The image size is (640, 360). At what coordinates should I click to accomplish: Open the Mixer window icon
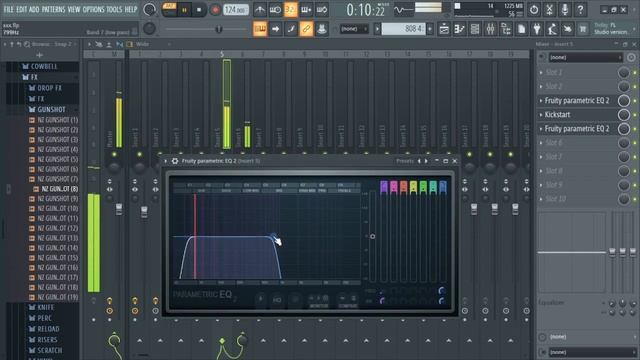491,29
